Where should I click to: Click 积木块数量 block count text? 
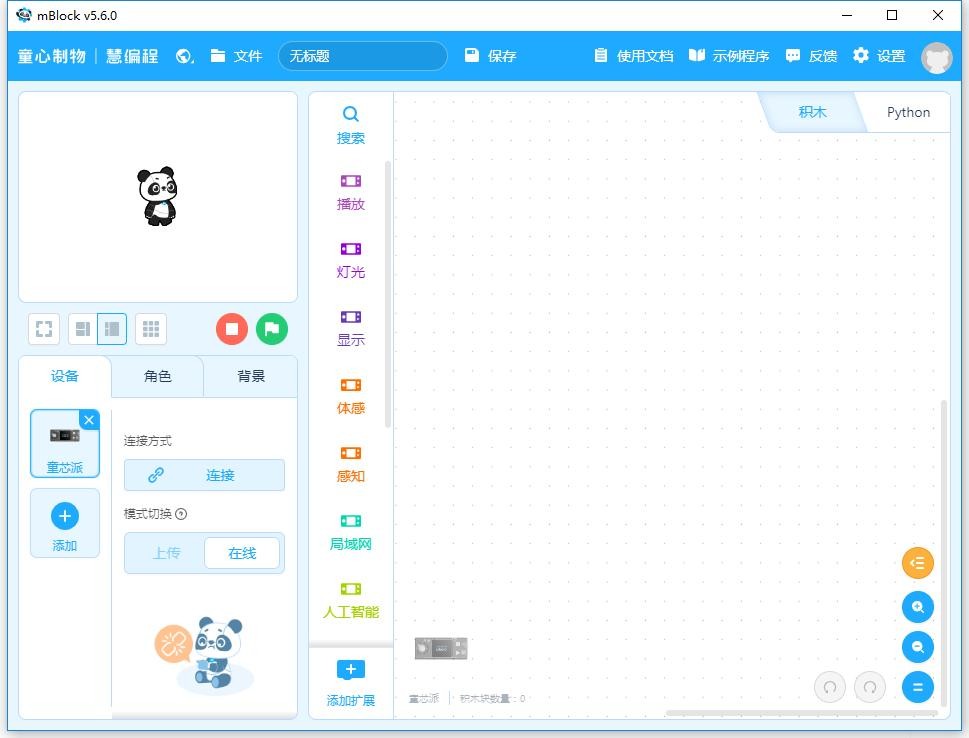pos(493,698)
